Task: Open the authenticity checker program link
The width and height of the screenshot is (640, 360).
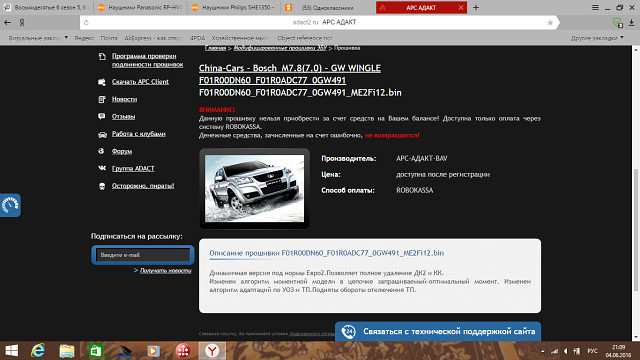Action: tap(147, 60)
